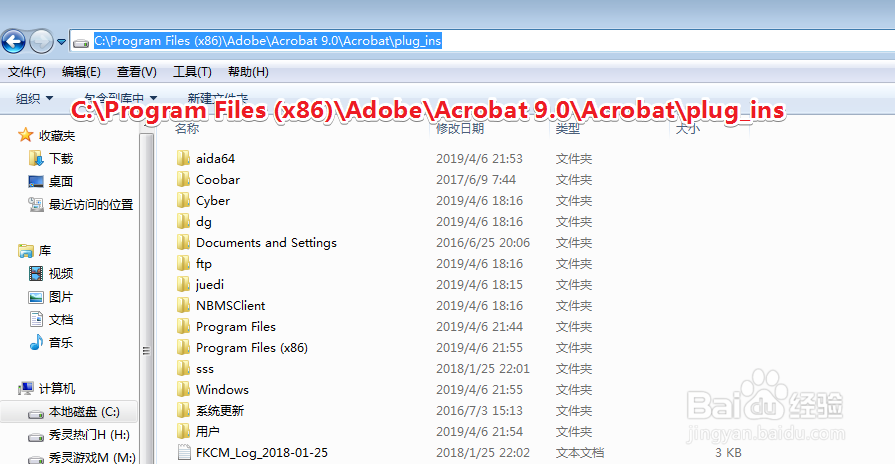The image size is (895, 464).
Task: Sort by the 类型 column header
Action: [568, 128]
